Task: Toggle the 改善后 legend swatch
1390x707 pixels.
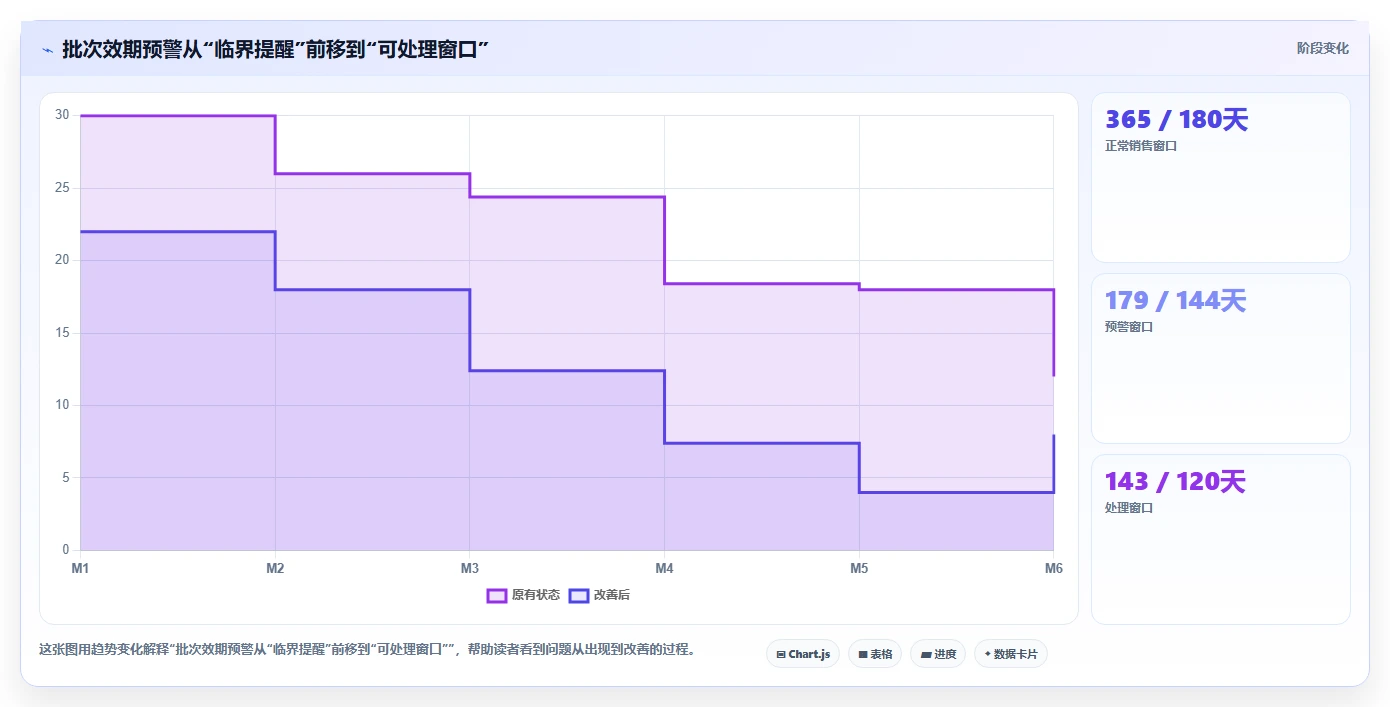Action: click(x=579, y=595)
